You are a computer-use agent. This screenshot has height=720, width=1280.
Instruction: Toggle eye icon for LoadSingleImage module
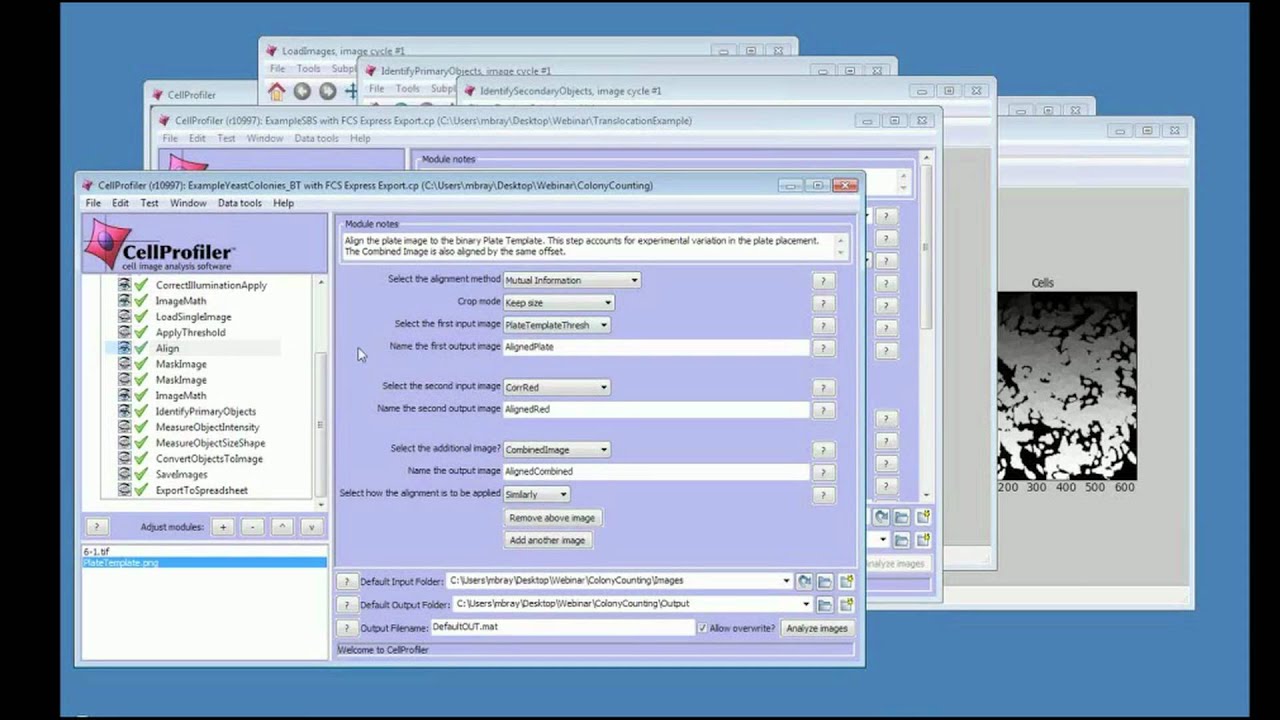(x=125, y=317)
